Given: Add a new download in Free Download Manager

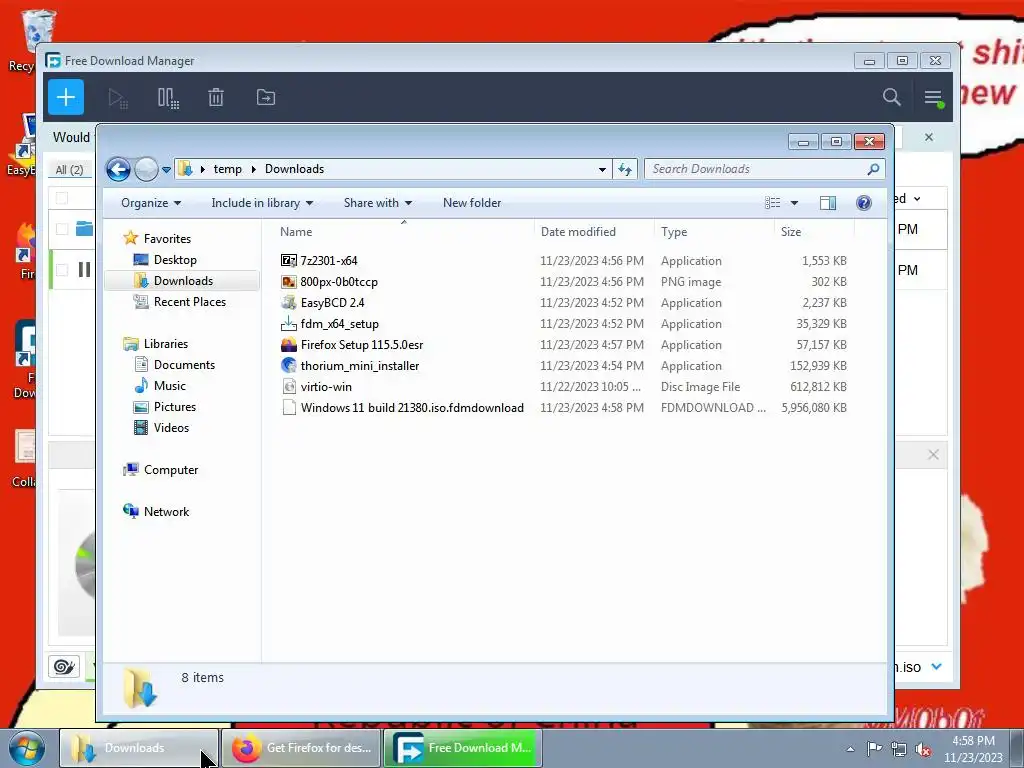Looking at the screenshot, I should tap(65, 97).
